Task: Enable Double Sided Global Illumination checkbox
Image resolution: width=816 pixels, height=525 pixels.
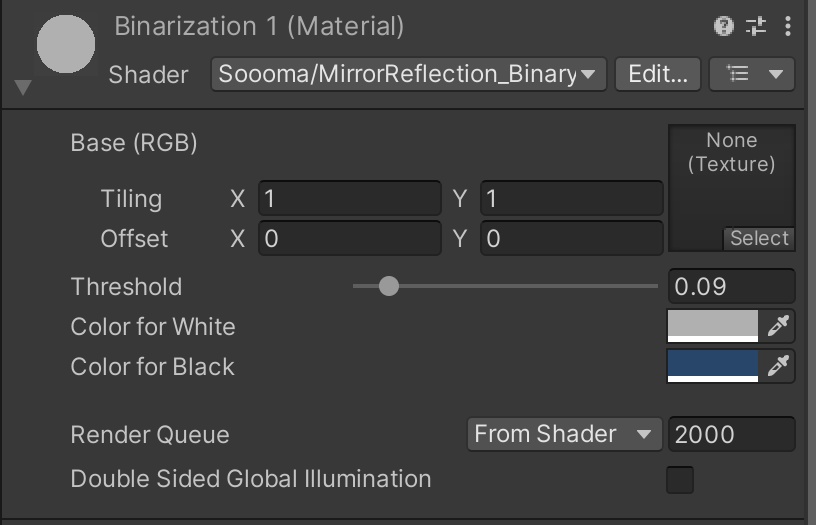Action: [x=680, y=479]
